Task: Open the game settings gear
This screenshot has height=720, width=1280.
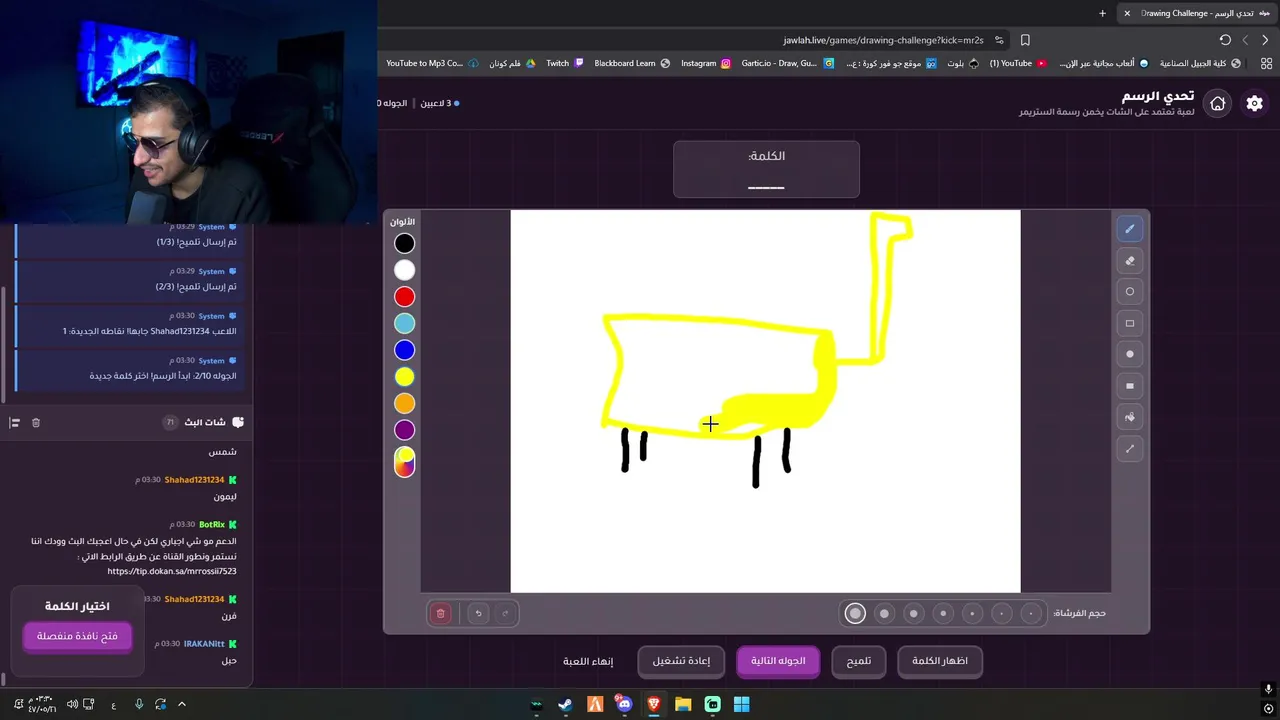Action: (x=1254, y=103)
